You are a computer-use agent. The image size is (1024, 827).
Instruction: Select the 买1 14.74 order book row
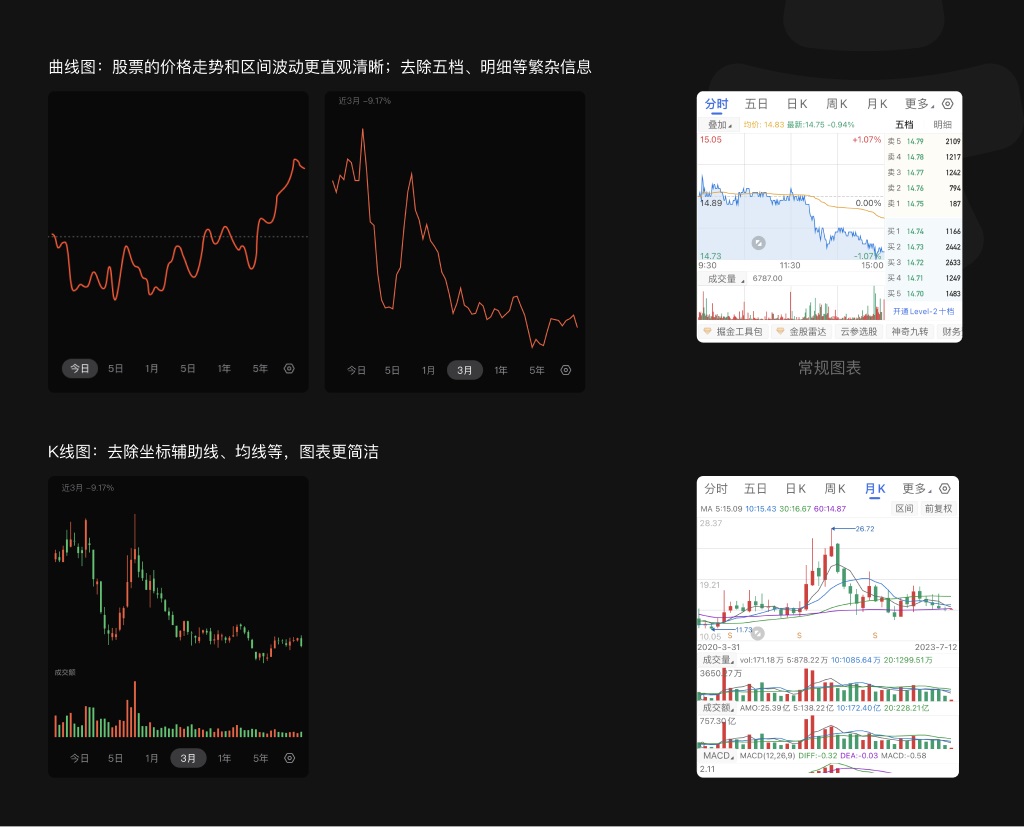[x=923, y=231]
